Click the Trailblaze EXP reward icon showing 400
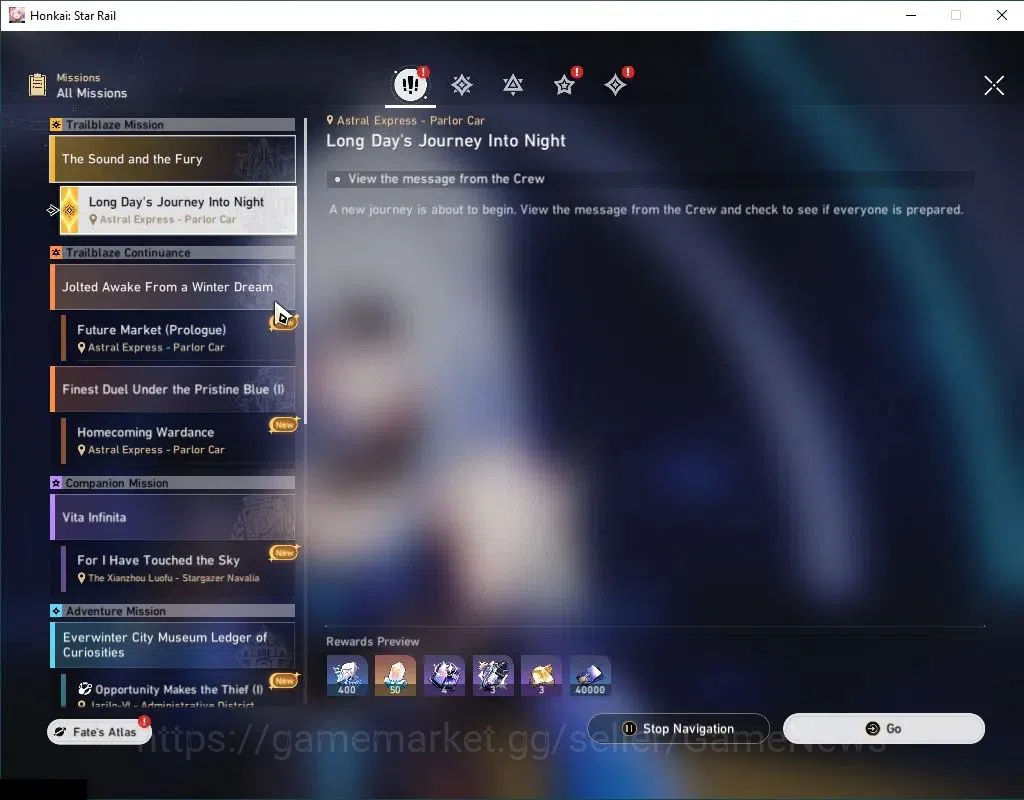The height and width of the screenshot is (800, 1024). pos(347,675)
